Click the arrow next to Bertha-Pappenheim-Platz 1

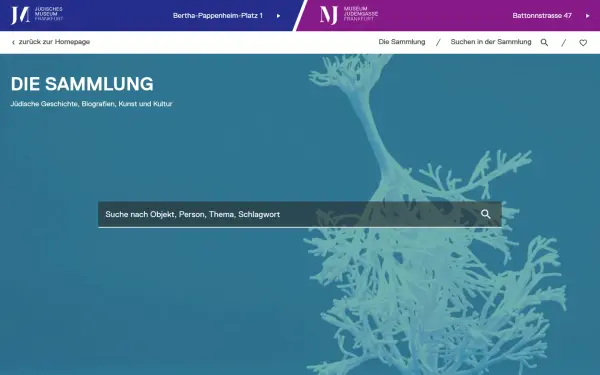[279, 16]
